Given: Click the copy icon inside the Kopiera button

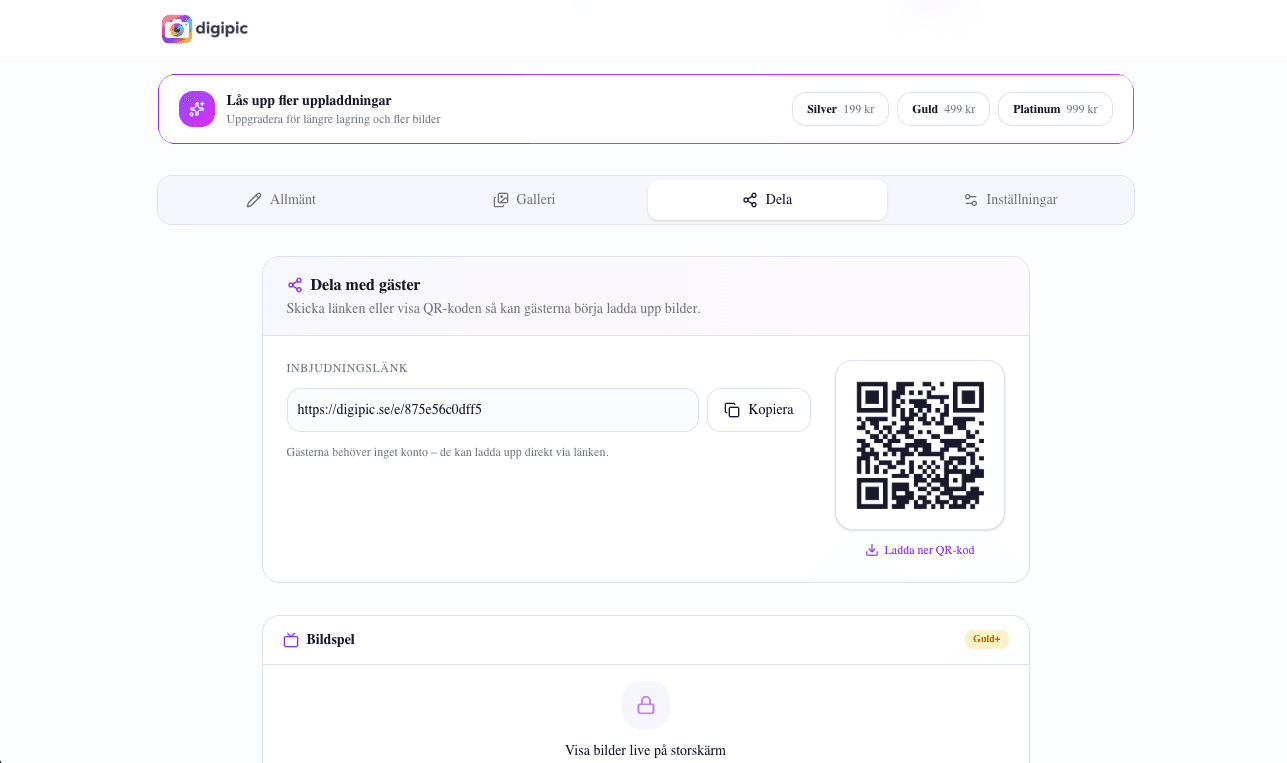Looking at the screenshot, I should coord(731,409).
